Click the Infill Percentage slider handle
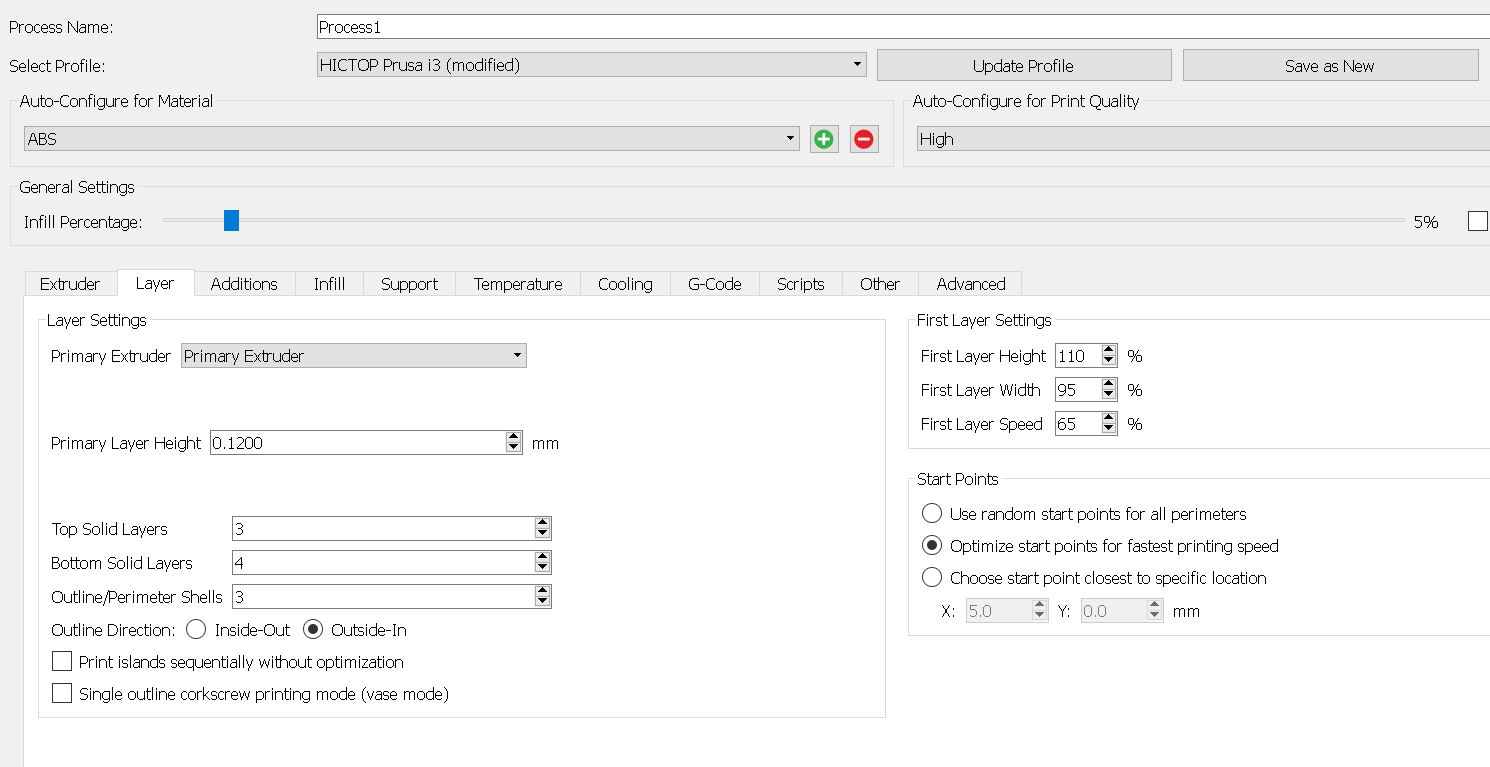This screenshot has width=1490, height=767. [231, 221]
